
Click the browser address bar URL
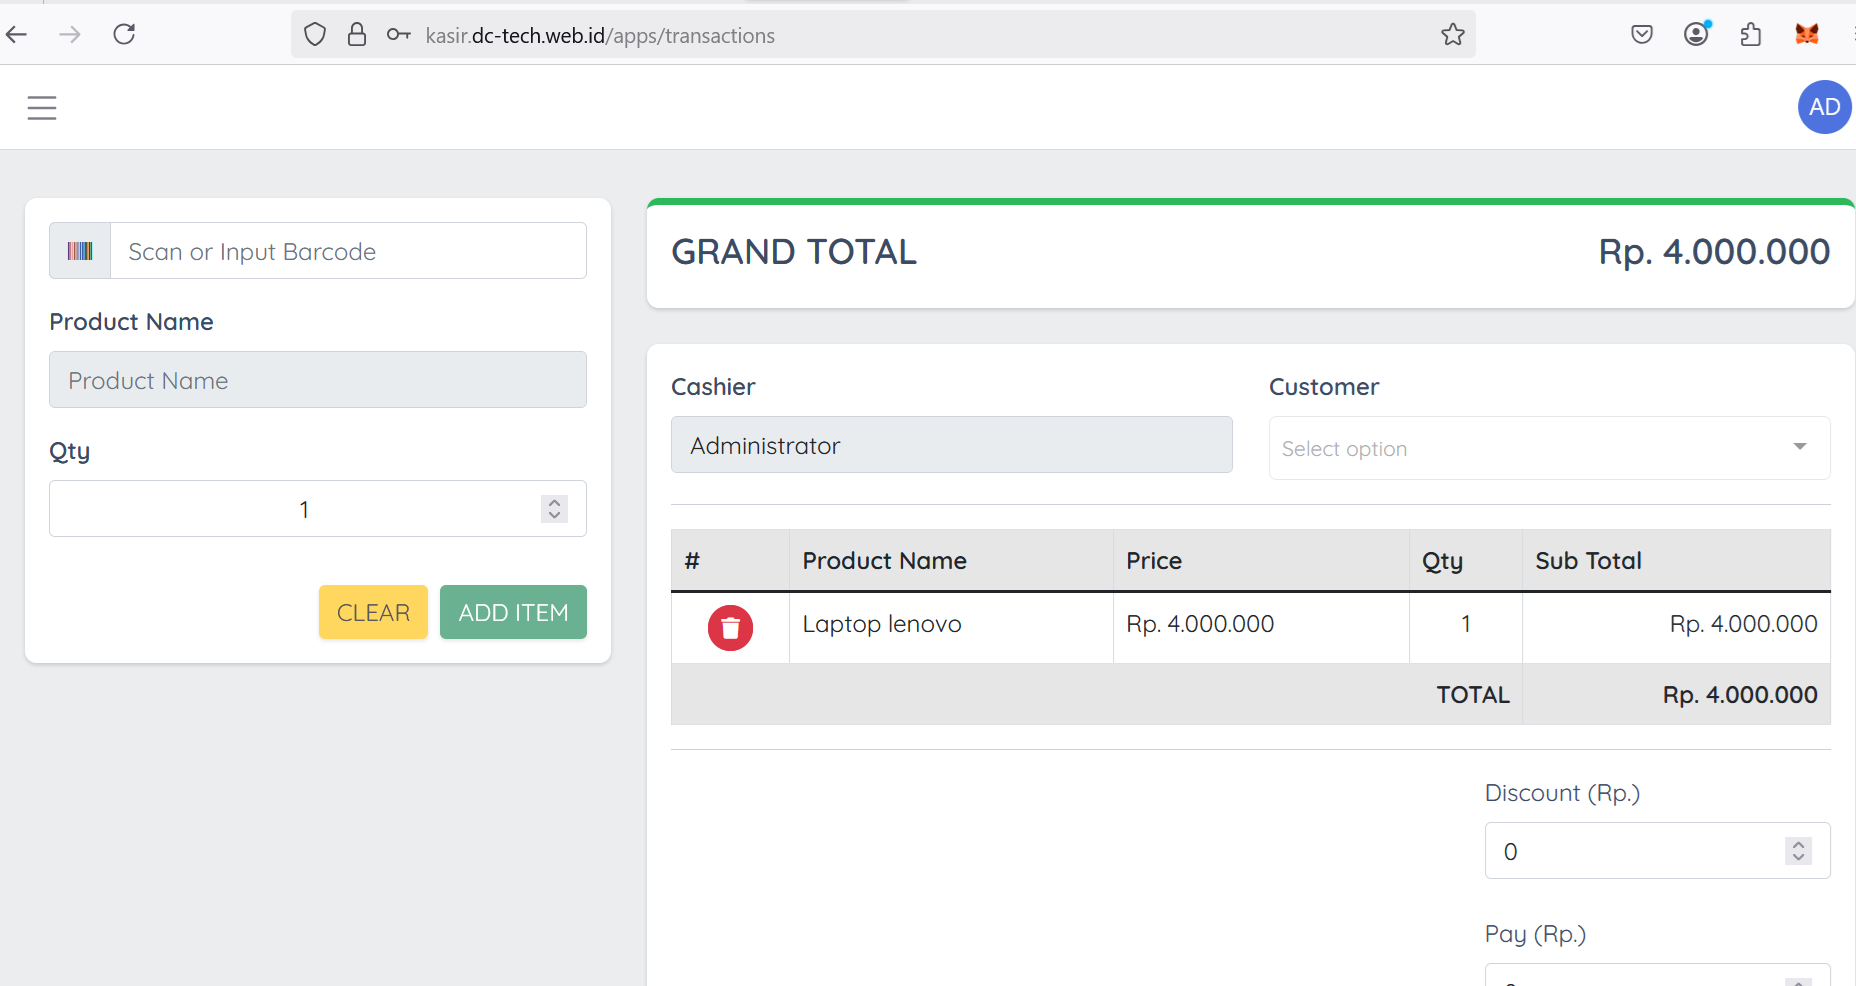(x=600, y=36)
